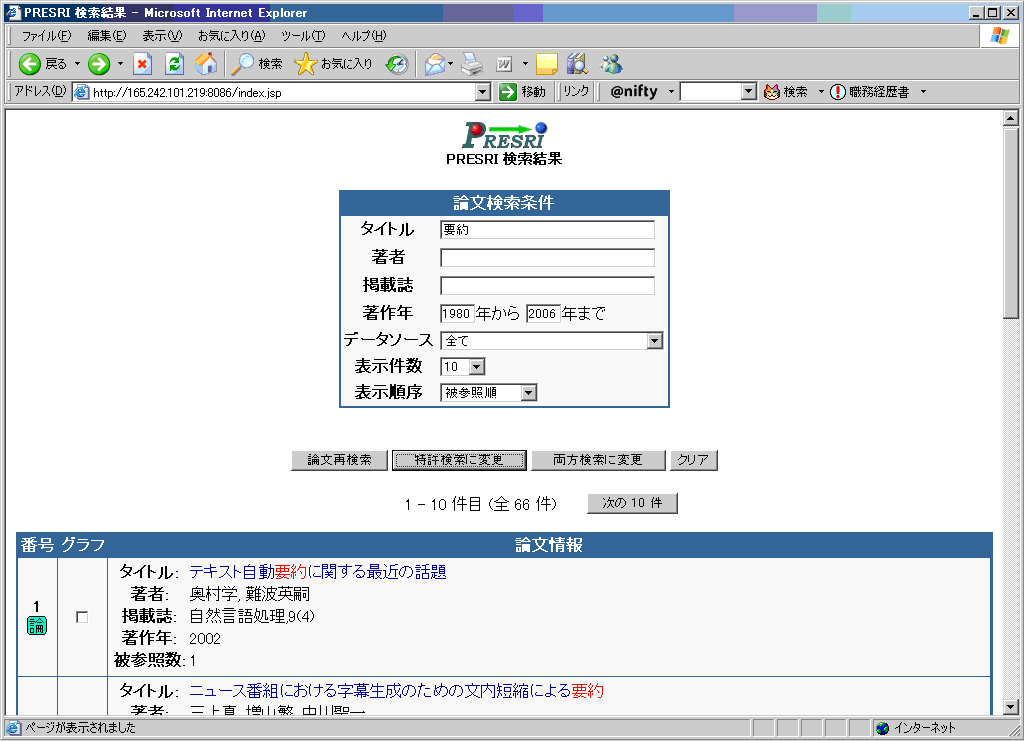1024x741 pixels.
Task: Open the Mail toolbar icon
Action: click(434, 64)
